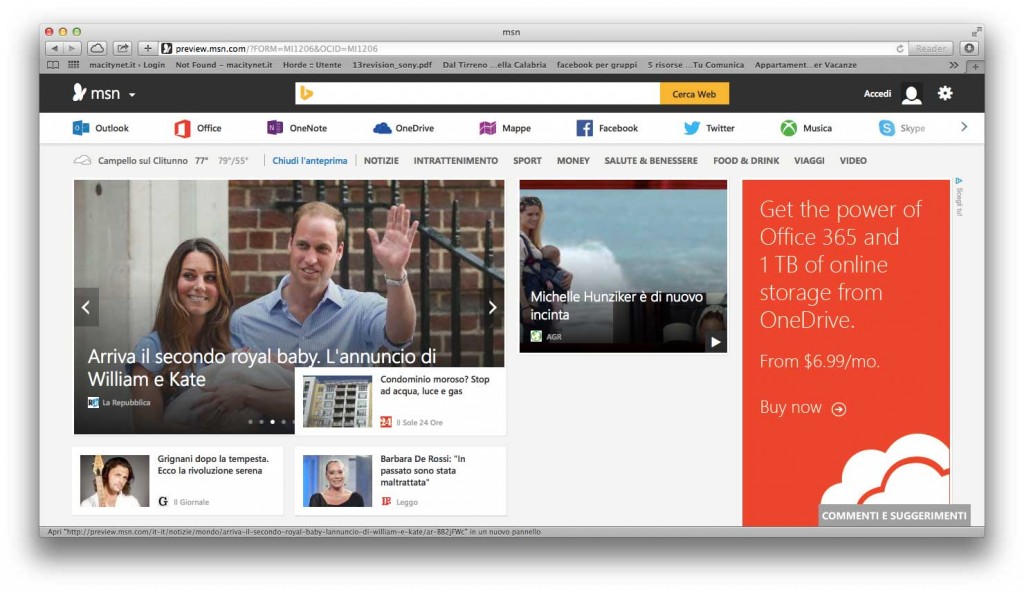Viewport: 1024px width, 592px height.
Task: Open Twitter bird icon
Action: (692, 128)
